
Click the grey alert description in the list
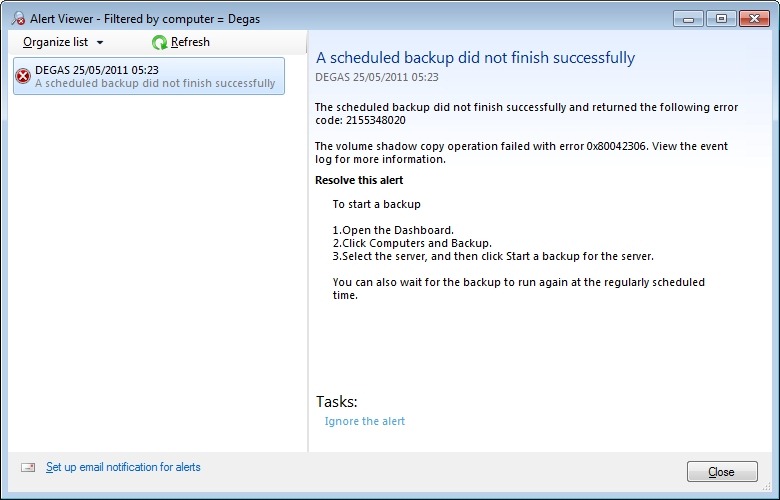coord(155,84)
